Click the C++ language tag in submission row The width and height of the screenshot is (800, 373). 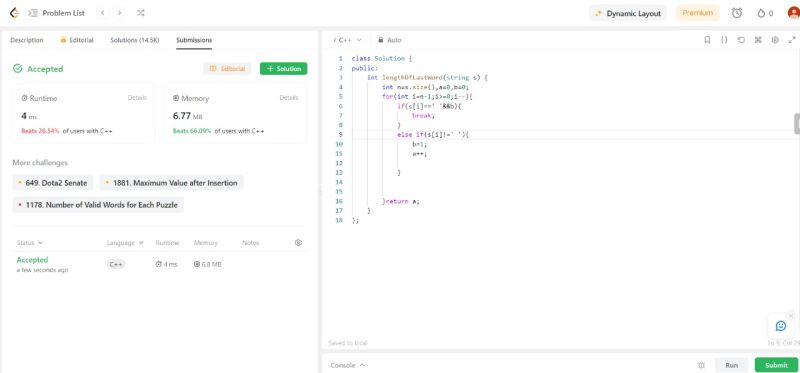click(x=116, y=264)
